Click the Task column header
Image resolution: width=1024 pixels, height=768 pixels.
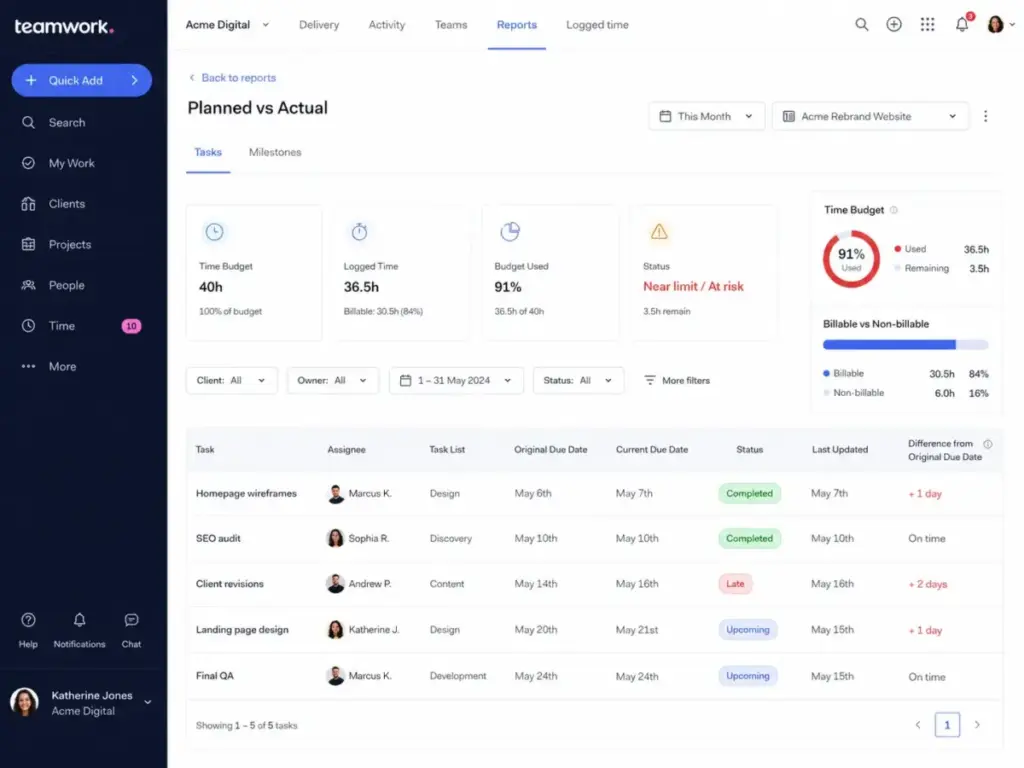[205, 450]
